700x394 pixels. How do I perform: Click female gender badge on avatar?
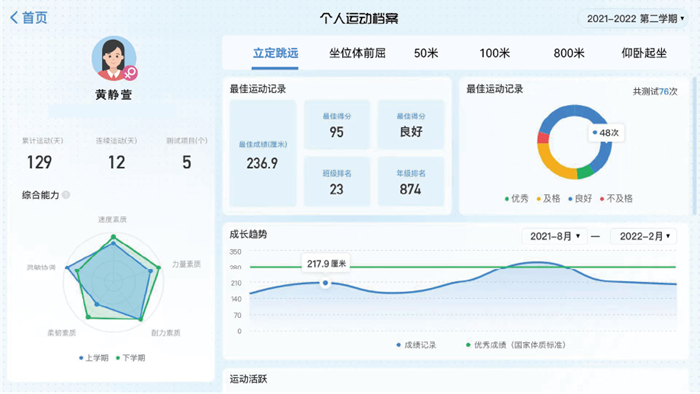tap(130, 73)
